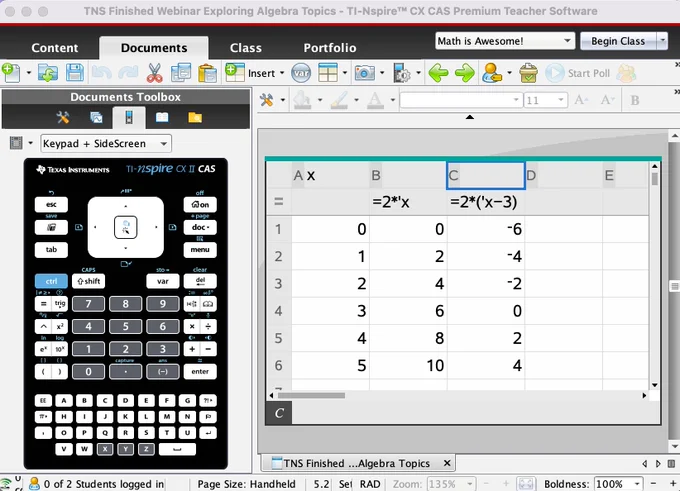Open Page Sorter icon in Documents Toolbox

(x=96, y=117)
